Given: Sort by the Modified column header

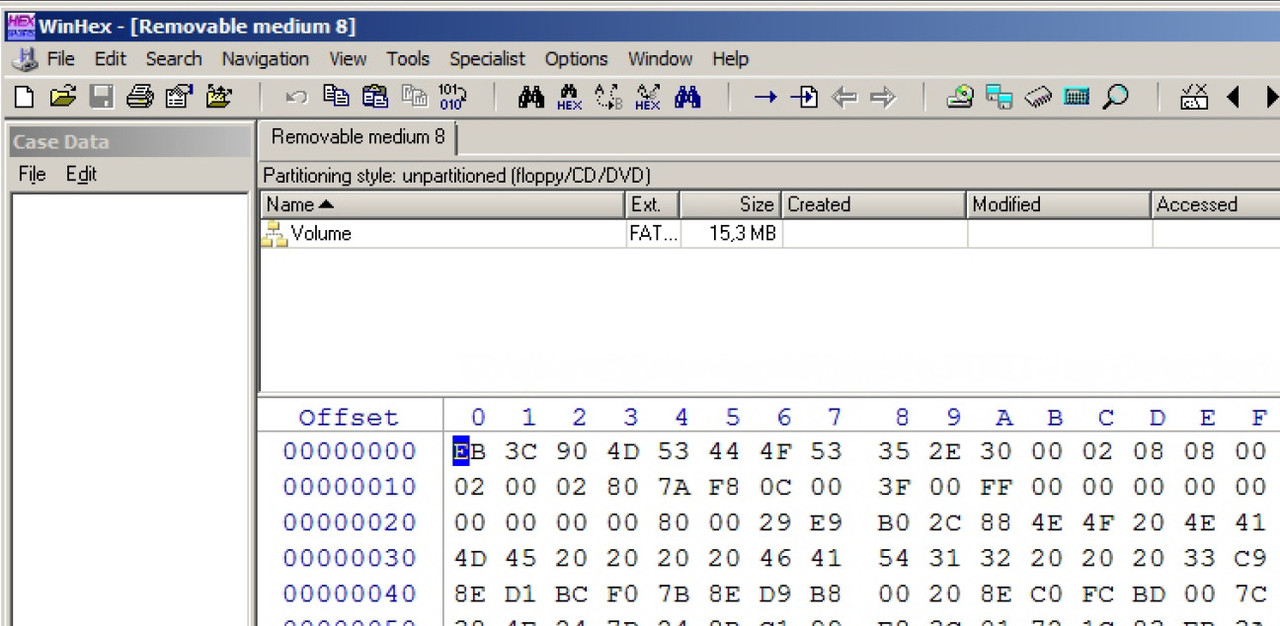Looking at the screenshot, I should [1059, 205].
